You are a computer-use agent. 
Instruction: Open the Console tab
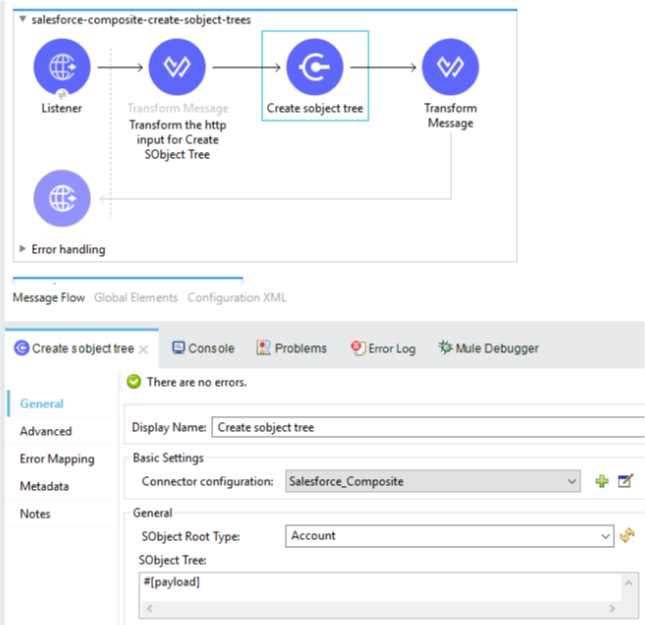click(203, 348)
